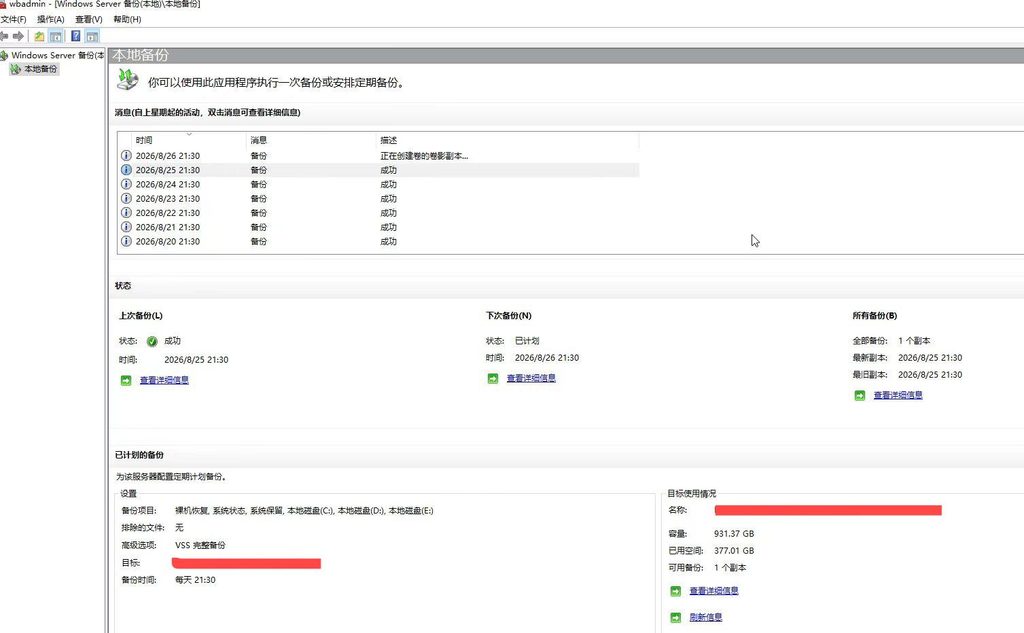This screenshot has height=633, width=1024.
Task: Click the backup items list starting with 裸机恢复
Action: point(304,511)
